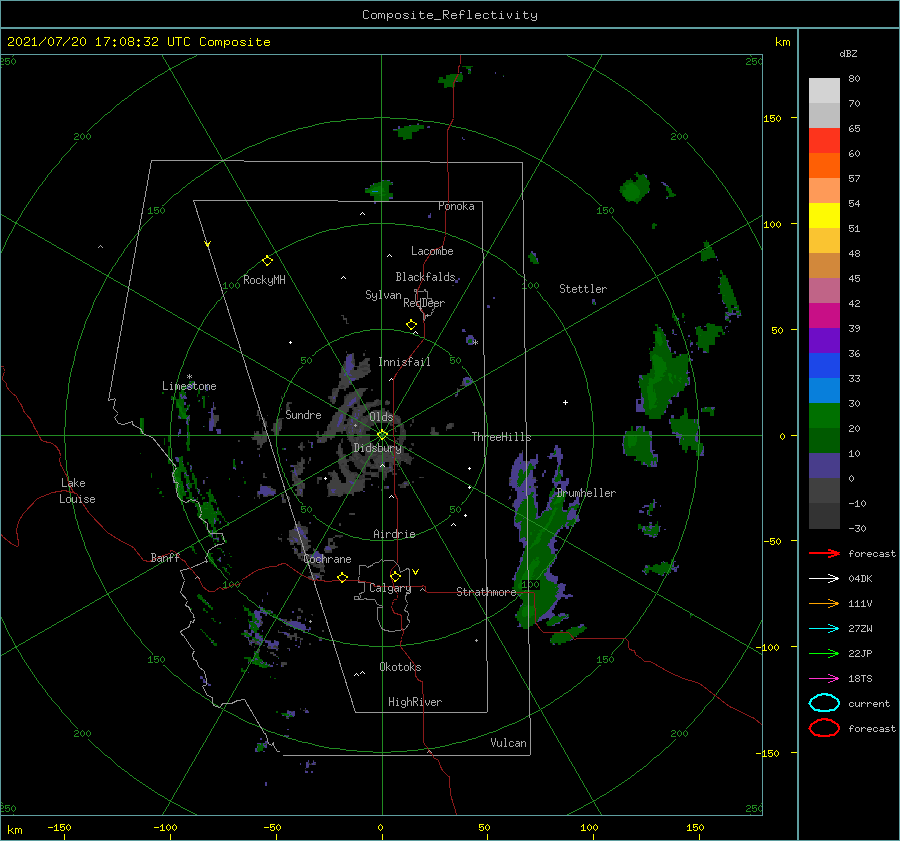This screenshot has width=900, height=841.
Task: Select the Red Deer label on map
Action: [x=424, y=303]
